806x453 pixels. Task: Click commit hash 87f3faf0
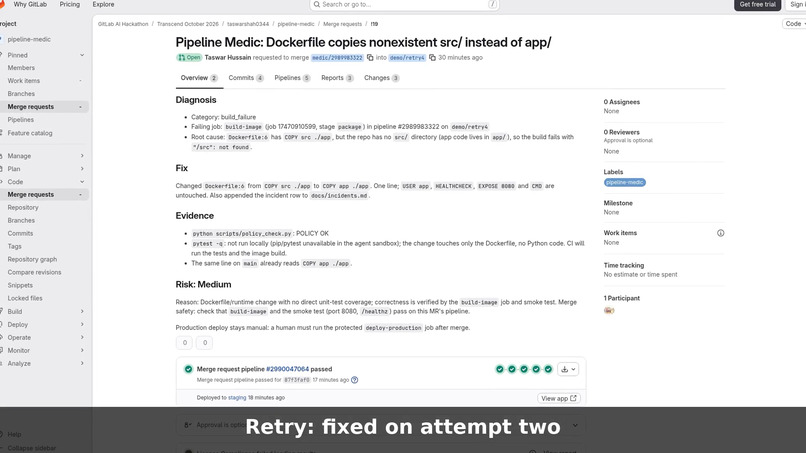coord(297,380)
